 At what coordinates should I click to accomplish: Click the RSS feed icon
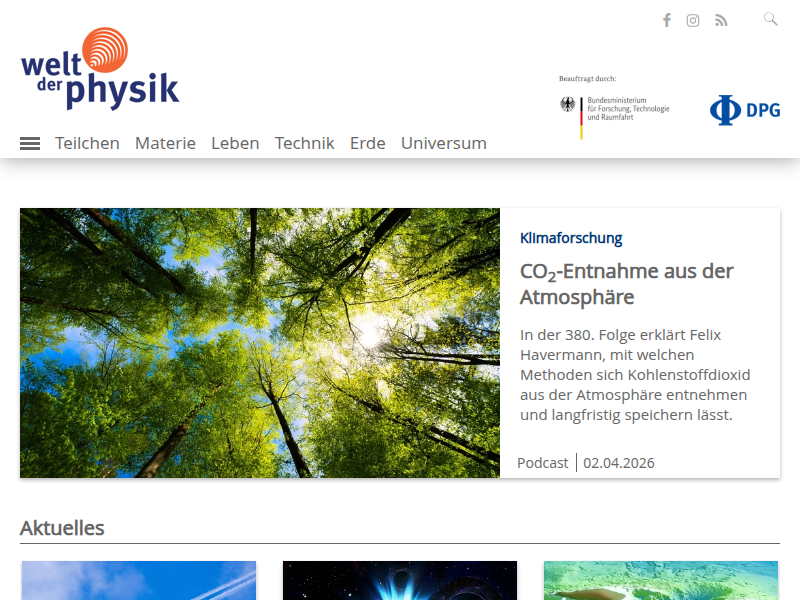click(721, 20)
